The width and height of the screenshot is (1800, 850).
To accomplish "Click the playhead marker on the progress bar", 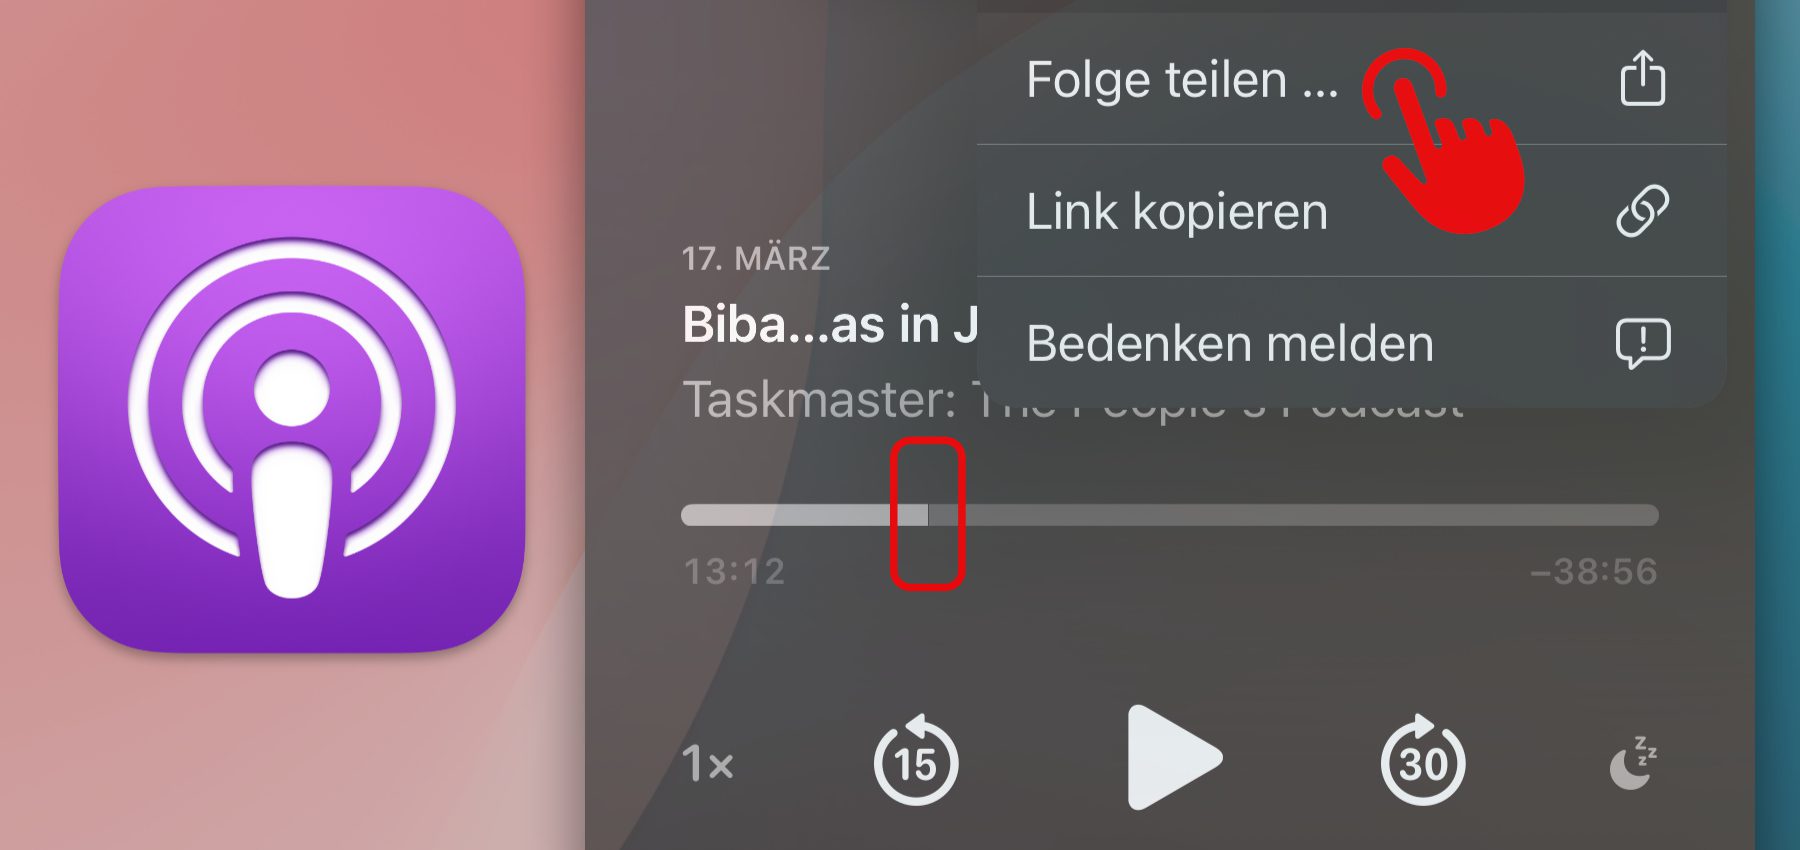I will 927,515.
